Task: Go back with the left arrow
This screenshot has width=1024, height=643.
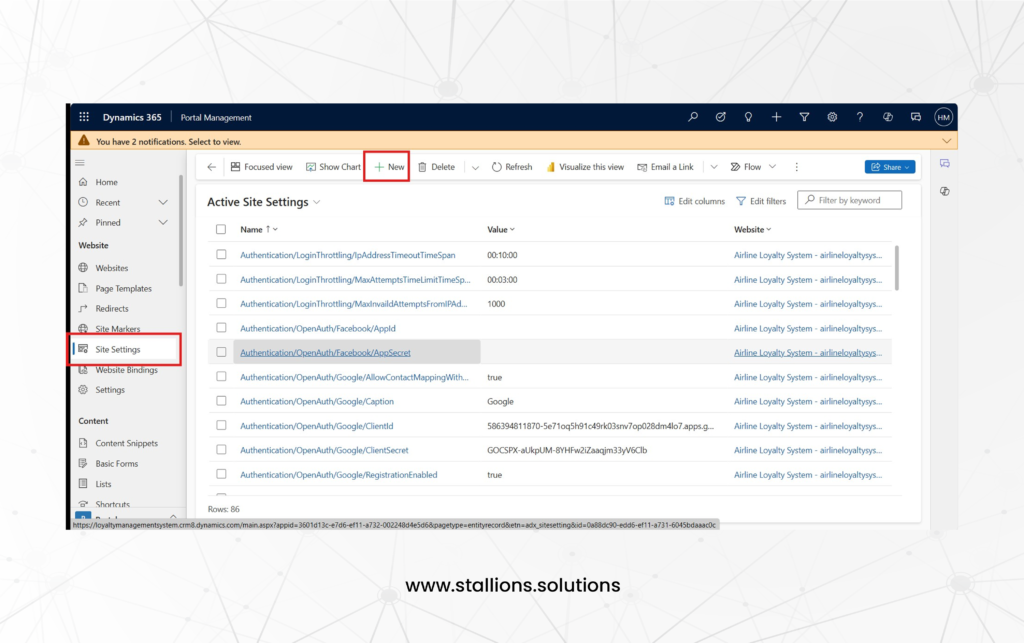Action: 212,167
